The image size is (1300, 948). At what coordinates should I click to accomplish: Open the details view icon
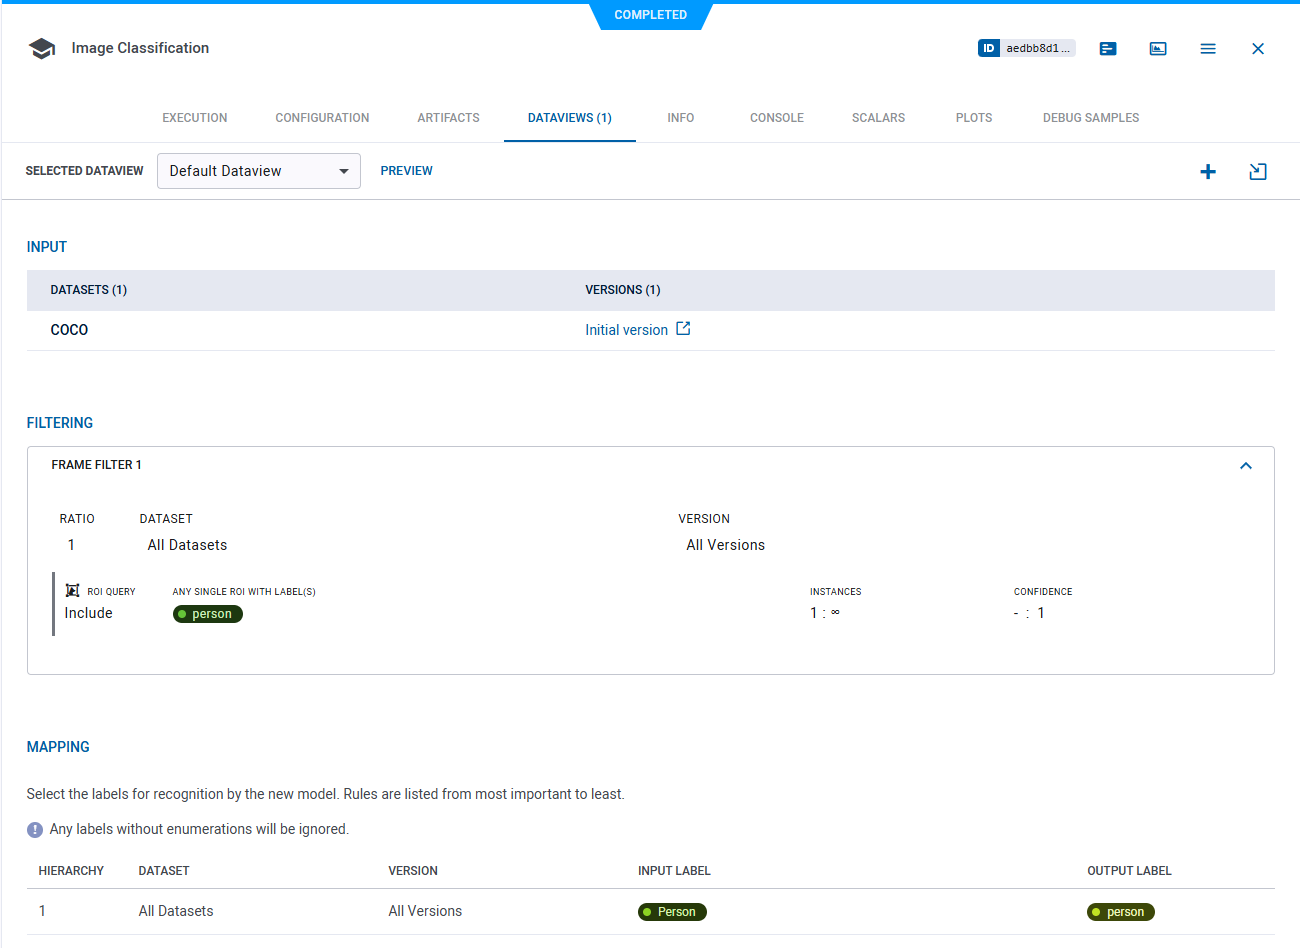point(1108,49)
